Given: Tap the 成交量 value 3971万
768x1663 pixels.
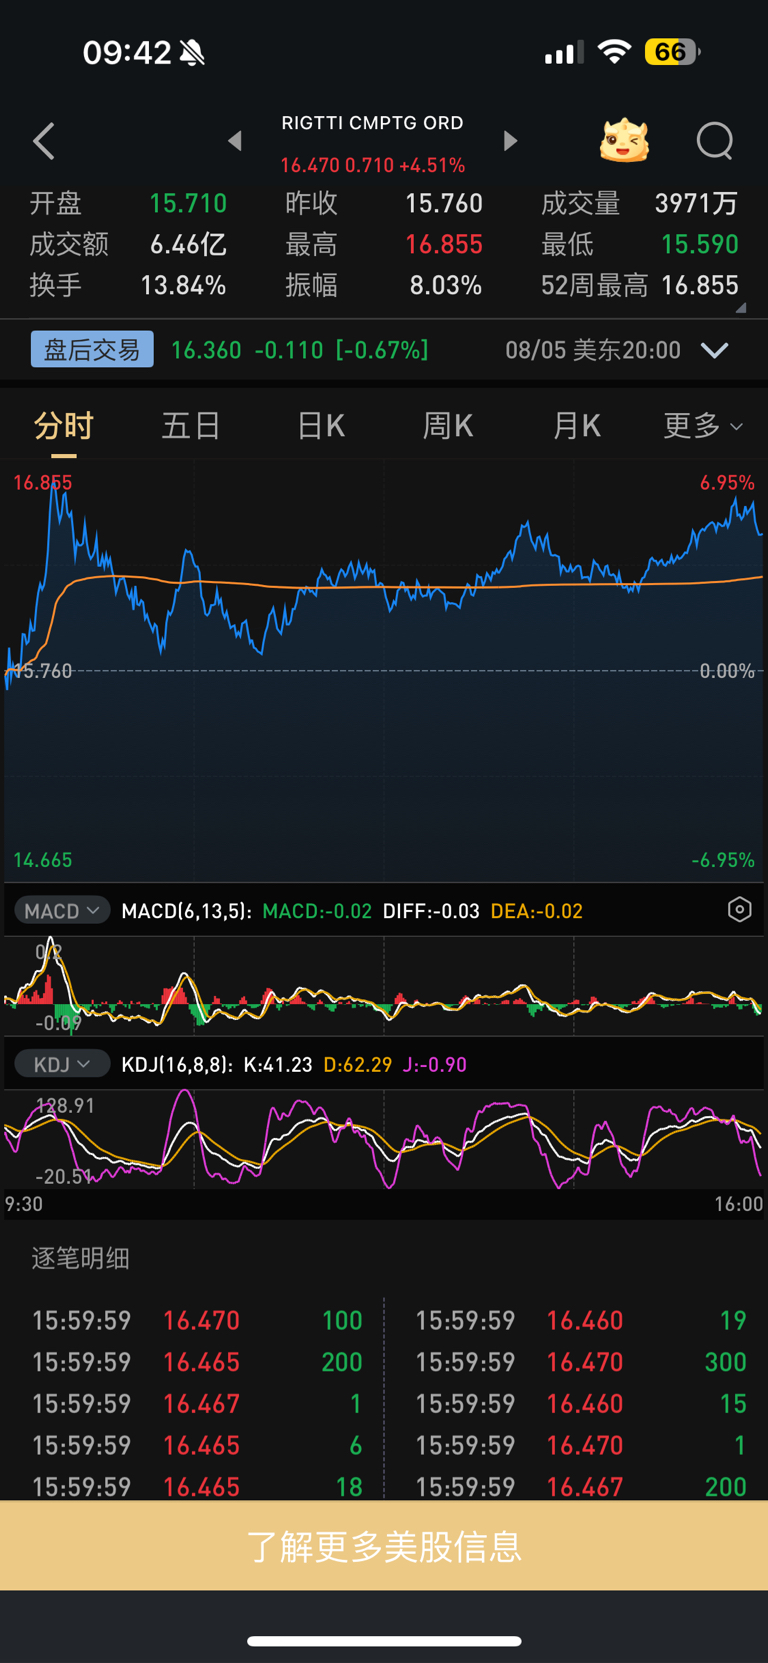Looking at the screenshot, I should (x=696, y=204).
